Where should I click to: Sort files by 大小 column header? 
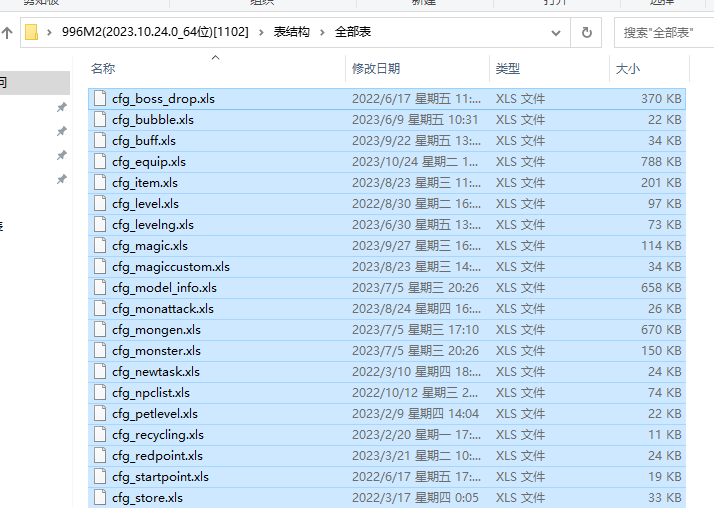(628, 69)
